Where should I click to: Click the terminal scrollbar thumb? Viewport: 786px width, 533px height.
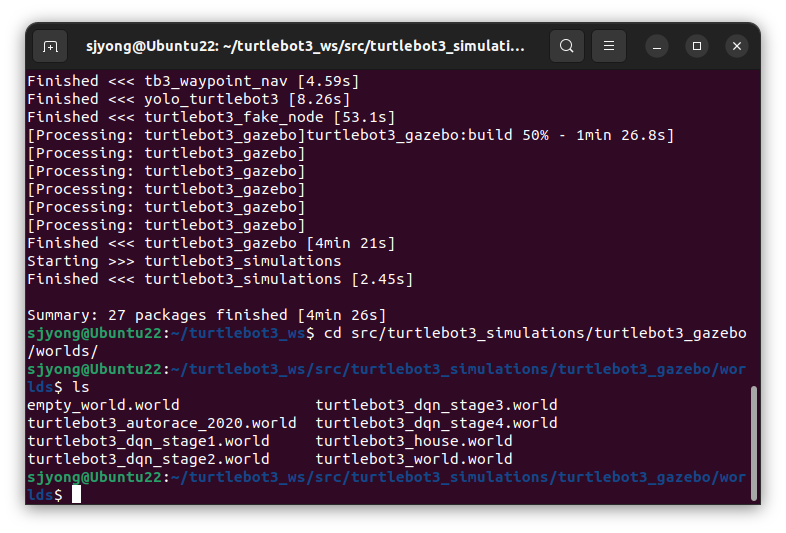point(753,443)
